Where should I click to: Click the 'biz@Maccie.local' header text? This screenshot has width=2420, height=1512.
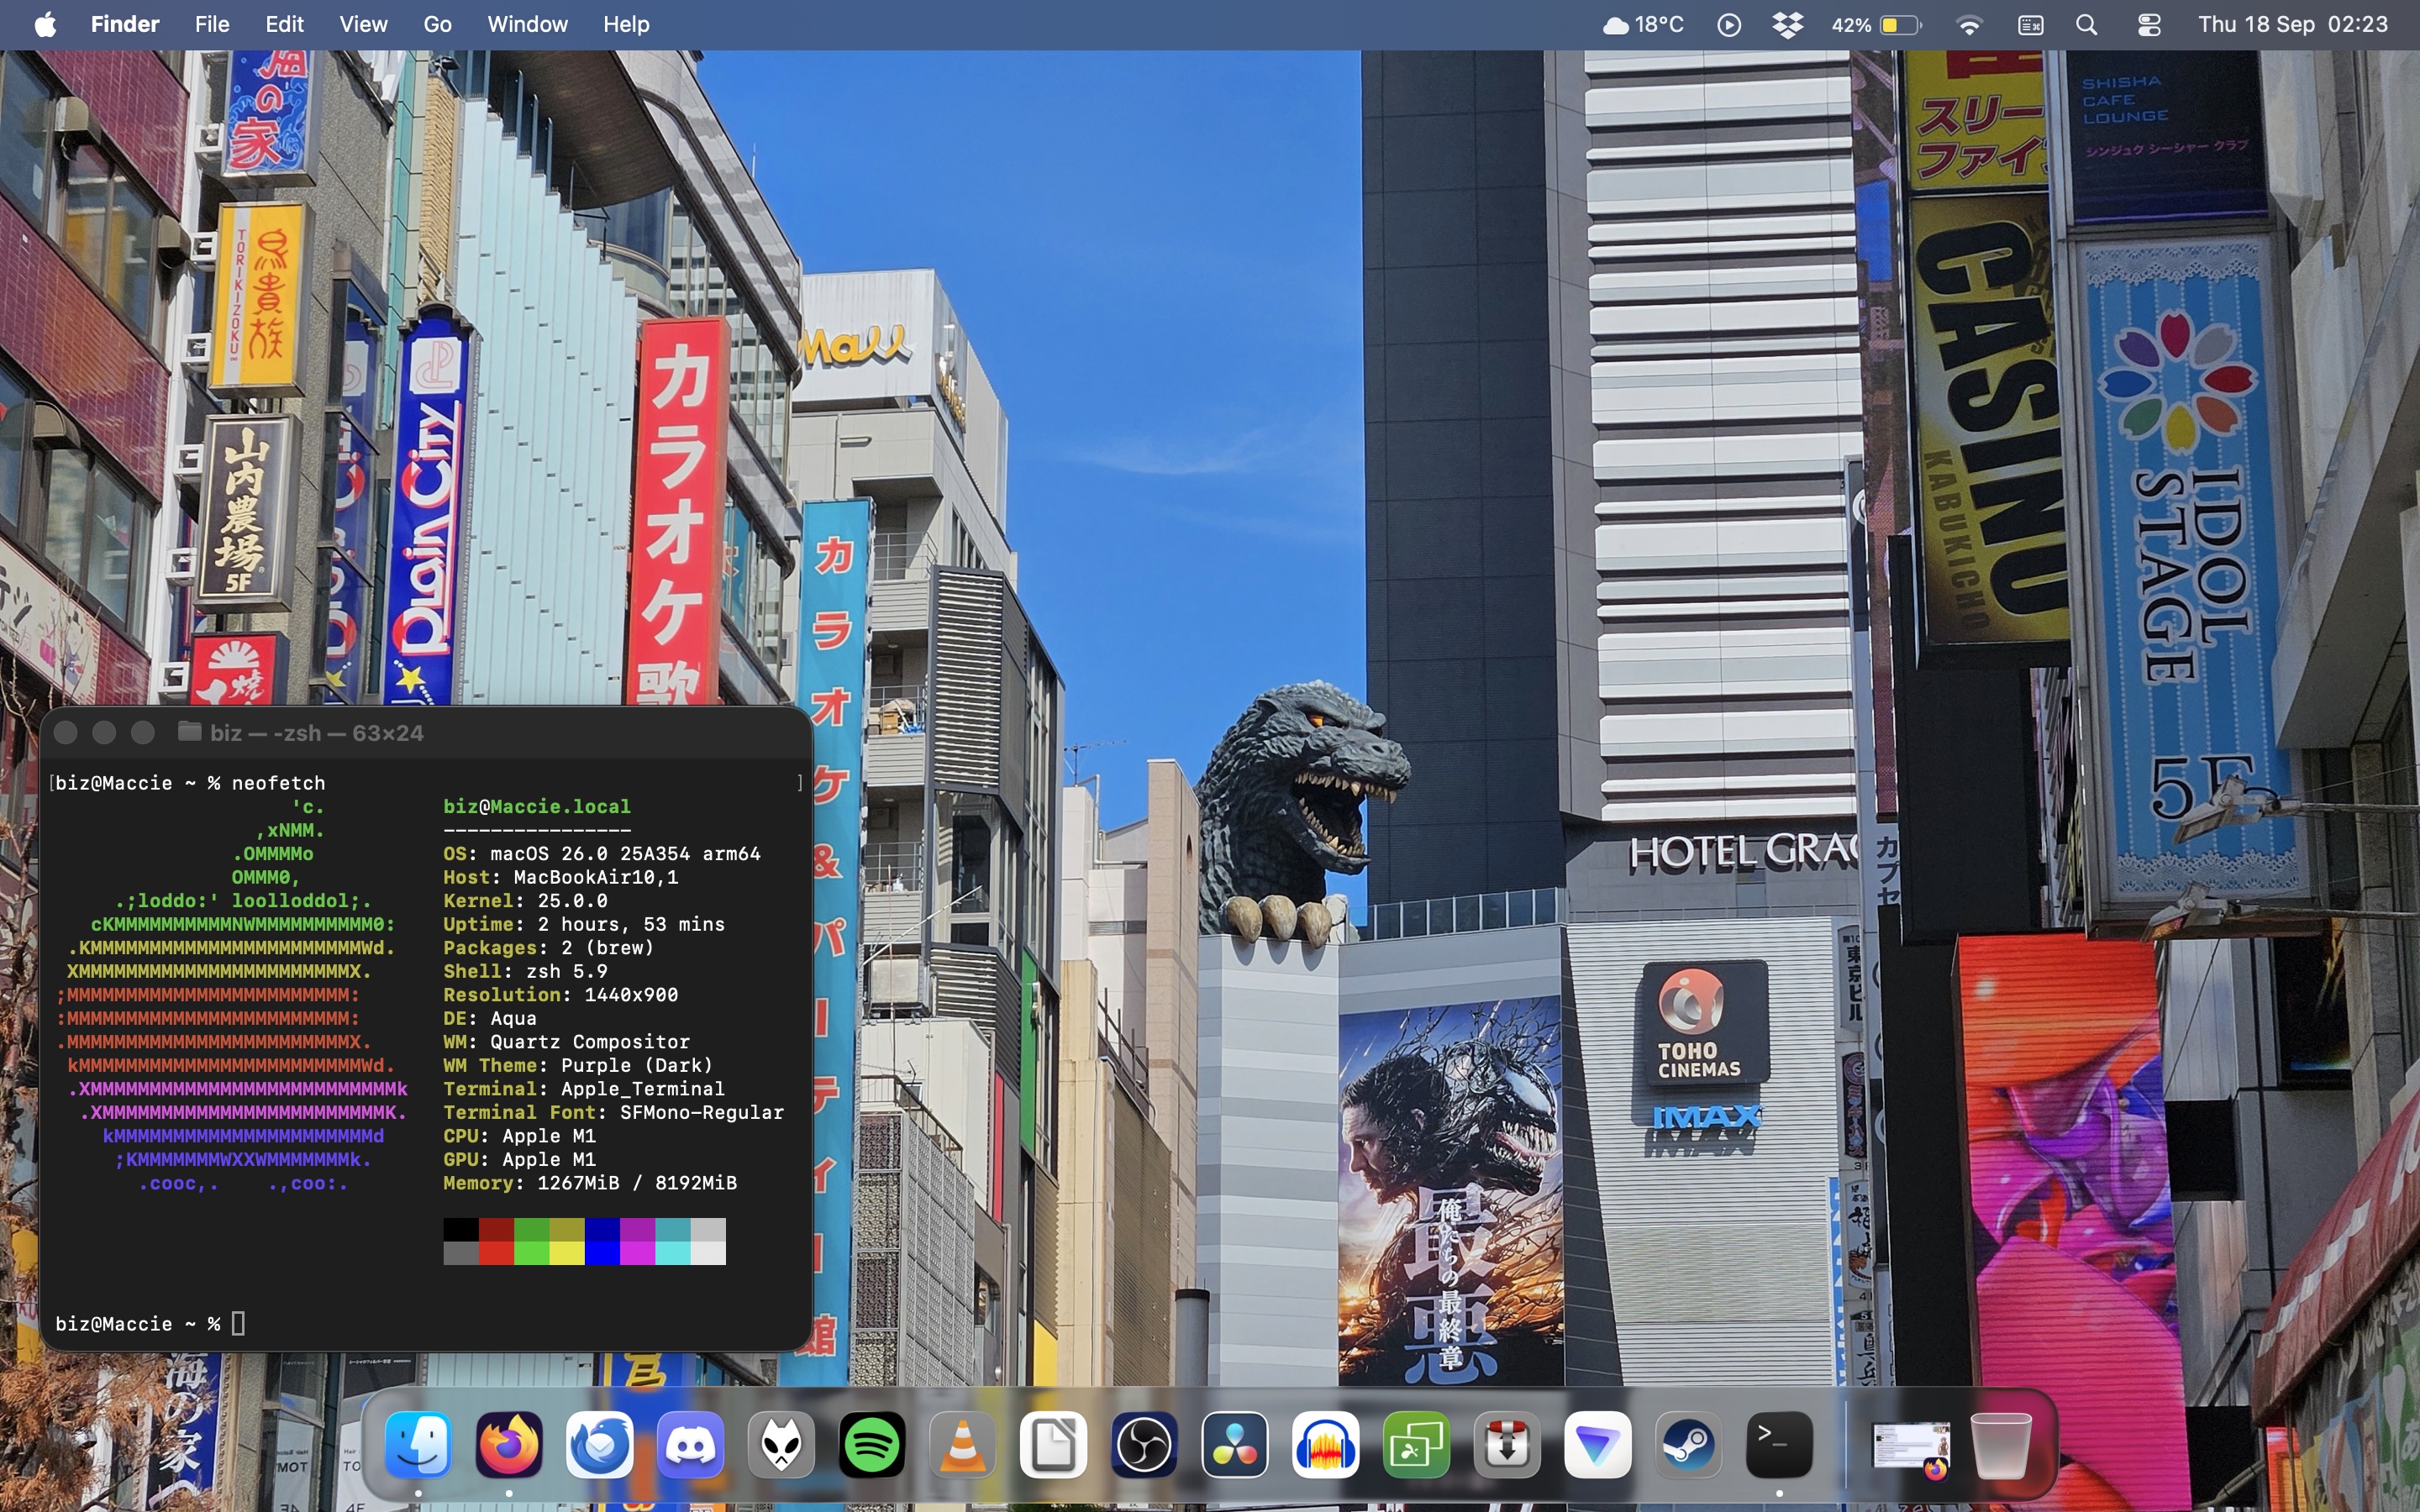click(537, 806)
